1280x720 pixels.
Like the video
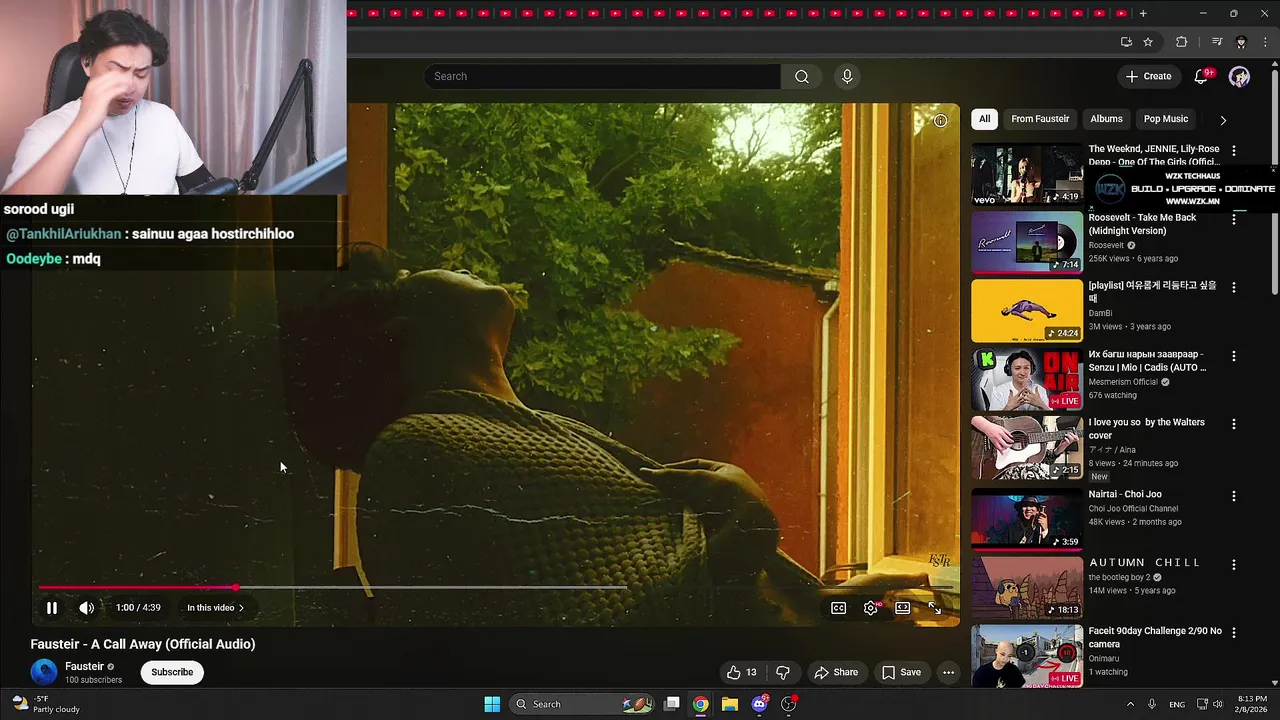pyautogui.click(x=742, y=672)
